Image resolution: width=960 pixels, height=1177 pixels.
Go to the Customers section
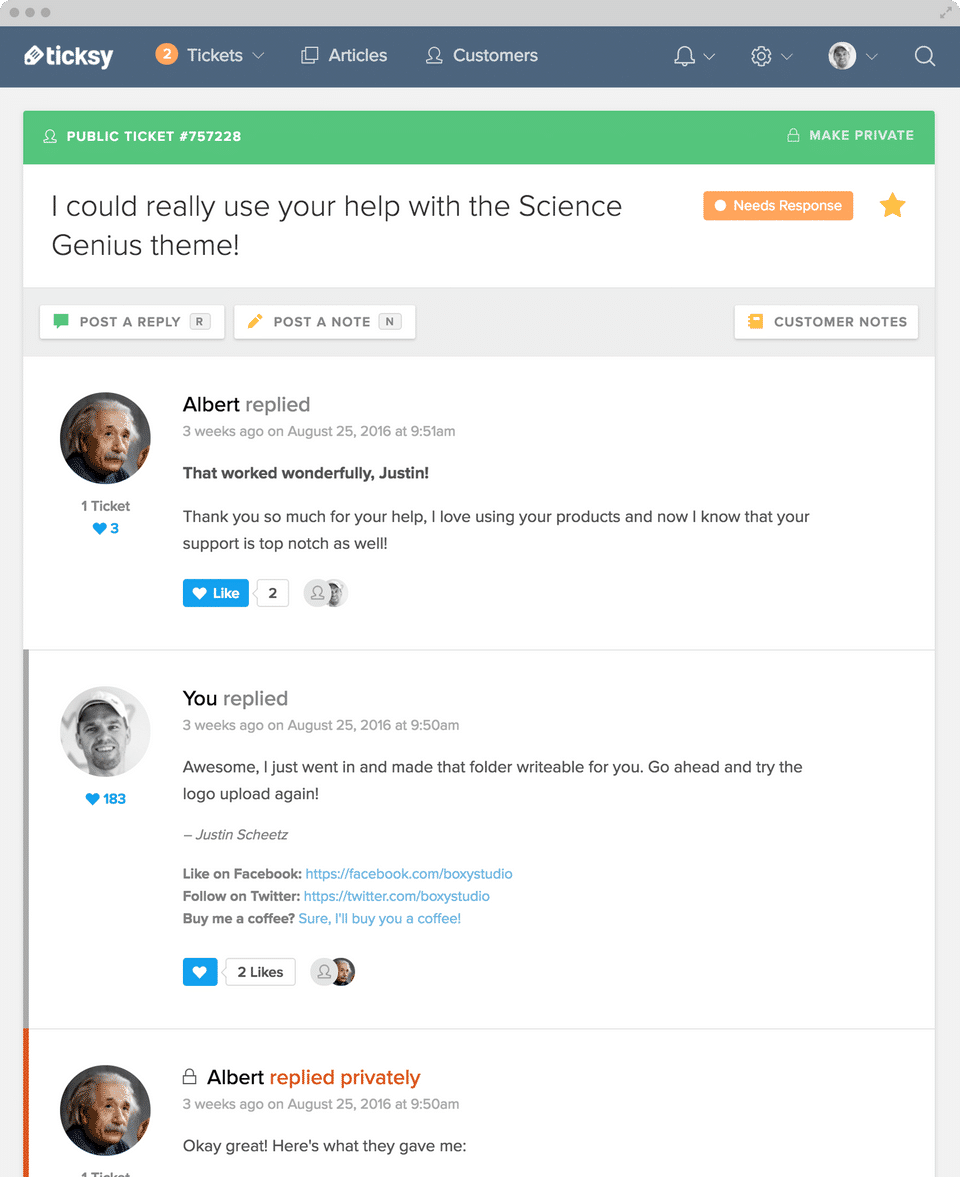point(482,56)
